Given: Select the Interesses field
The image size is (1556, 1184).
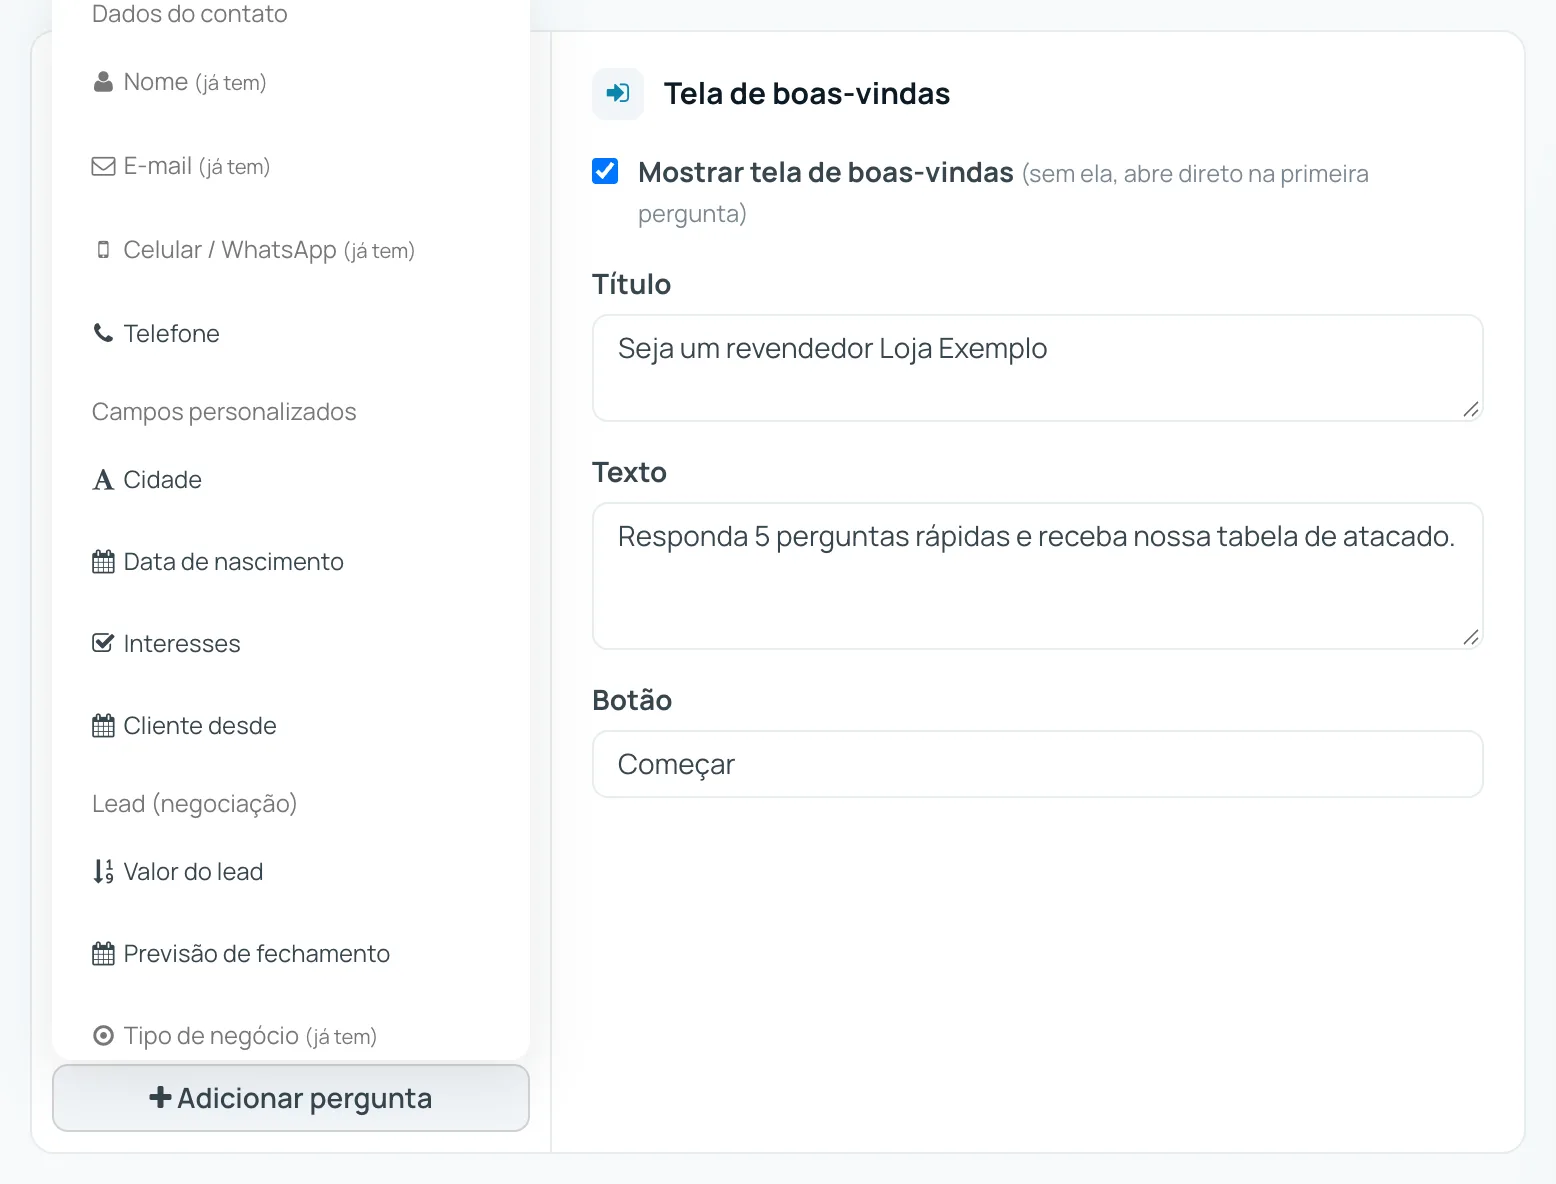Looking at the screenshot, I should pyautogui.click(x=291, y=643).
